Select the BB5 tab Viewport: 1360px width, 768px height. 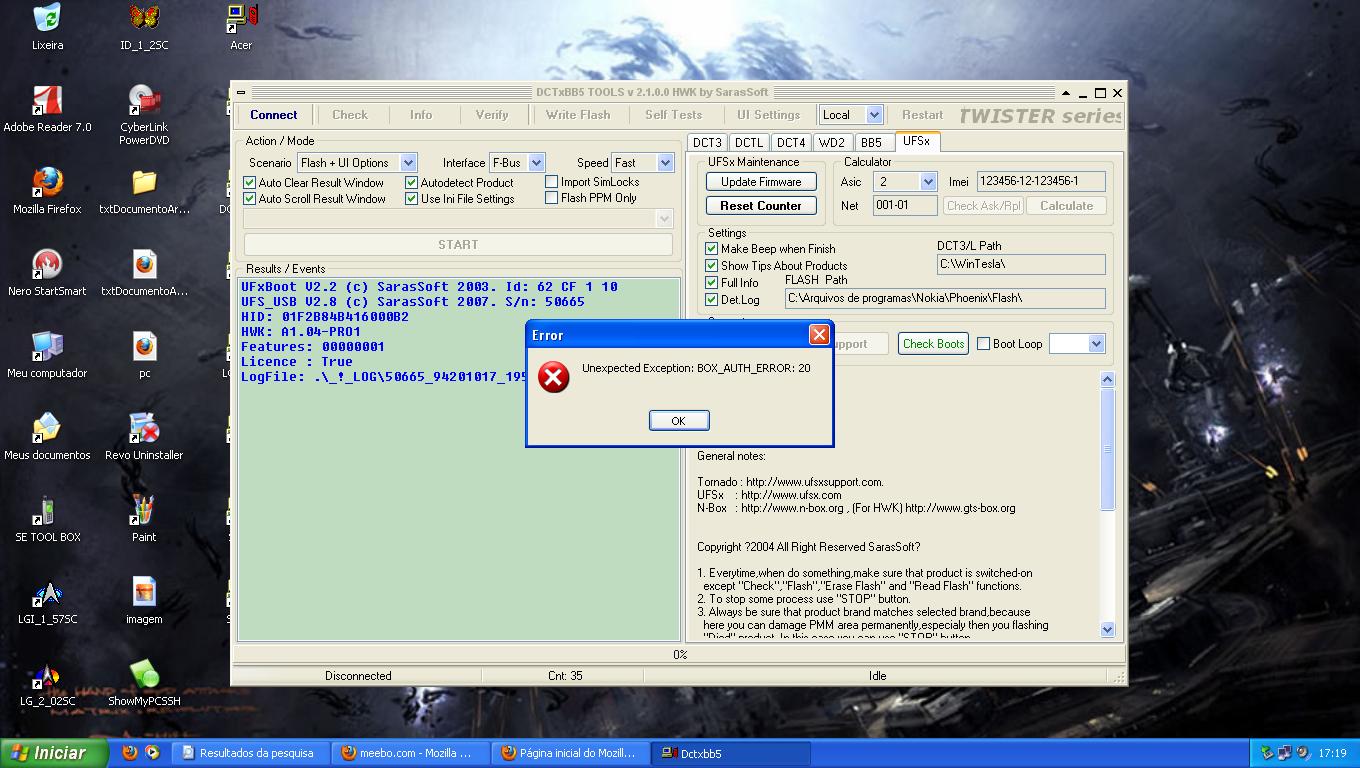[x=871, y=143]
